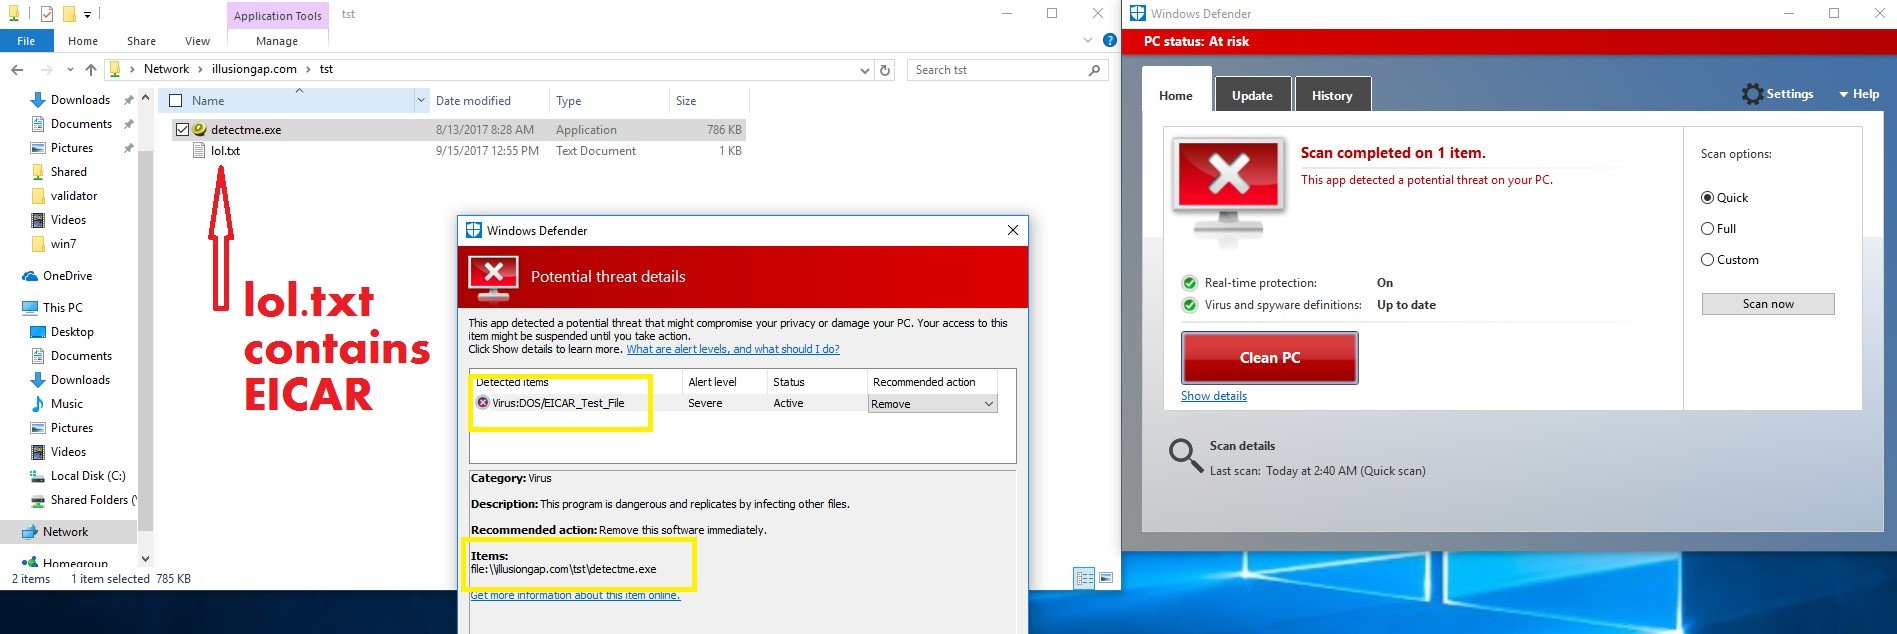Screen dimensions: 1897x634
Task: Uncheck the detectme.exe checkbox
Action: 182,130
